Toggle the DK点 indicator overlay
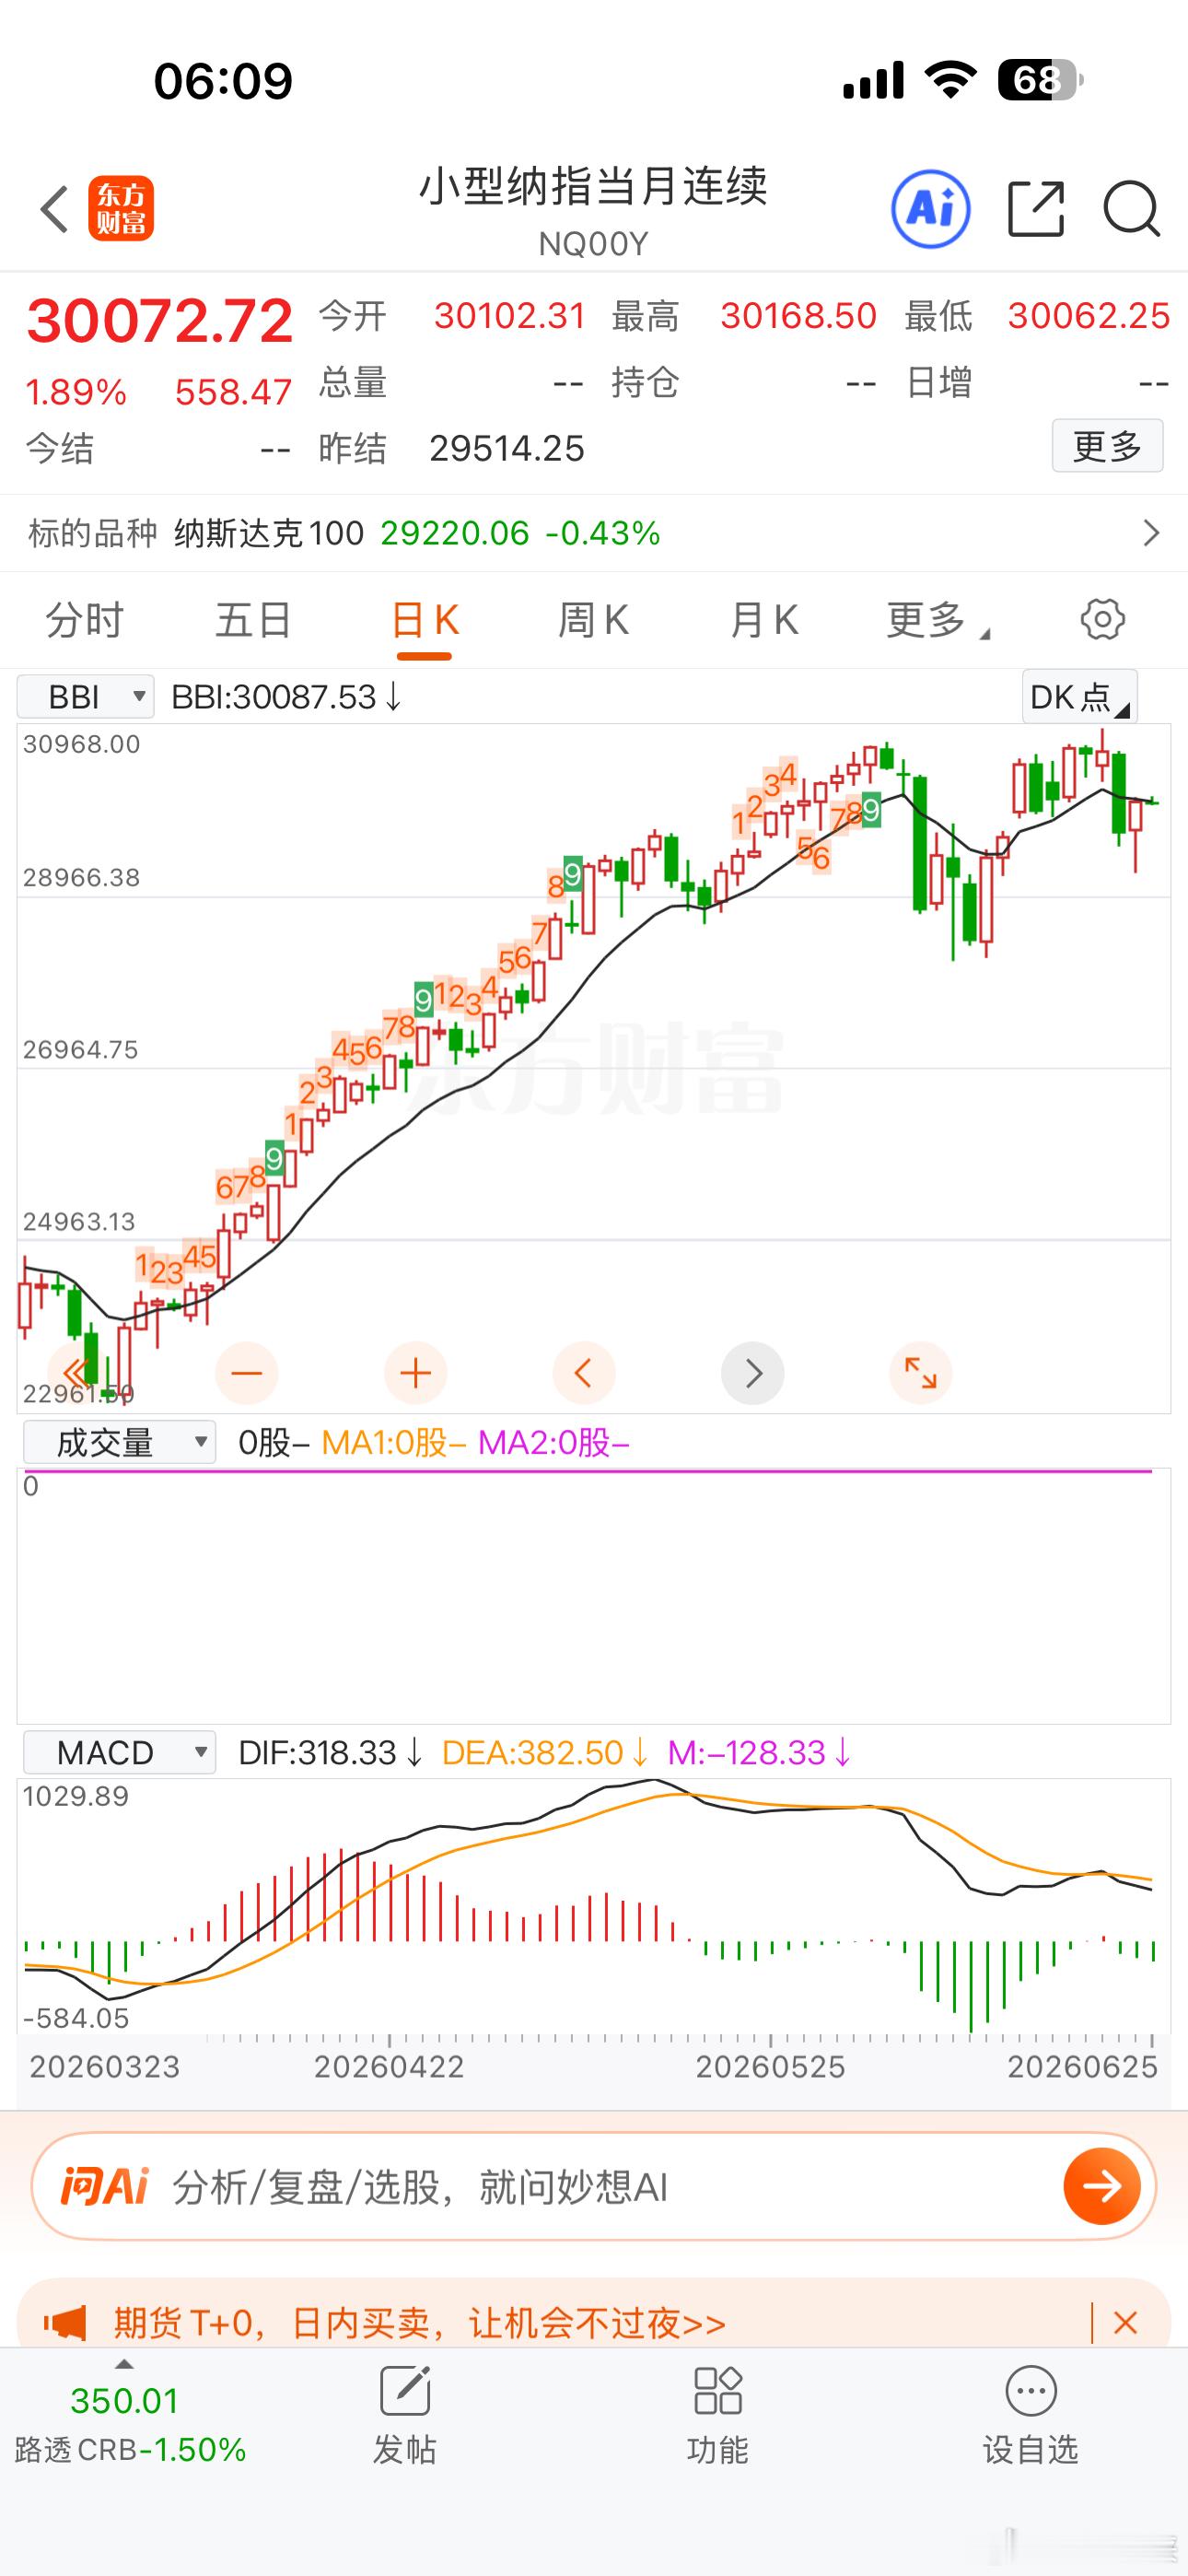This screenshot has width=1188, height=2576. click(1079, 696)
